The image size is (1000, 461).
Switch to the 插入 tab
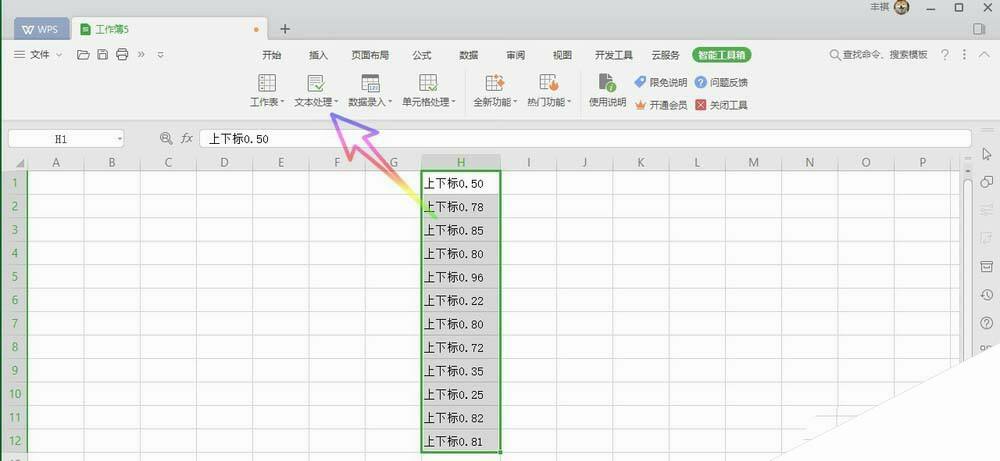[318, 55]
